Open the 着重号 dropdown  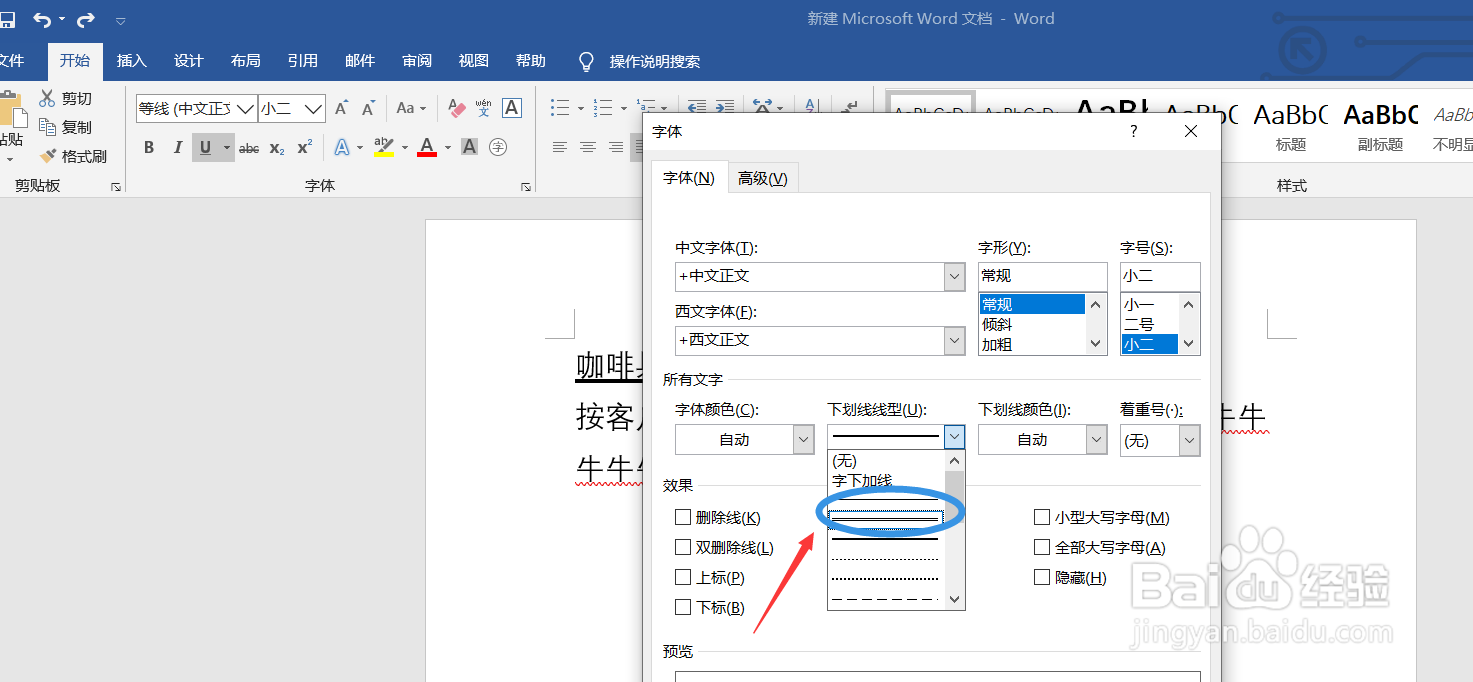point(1189,439)
